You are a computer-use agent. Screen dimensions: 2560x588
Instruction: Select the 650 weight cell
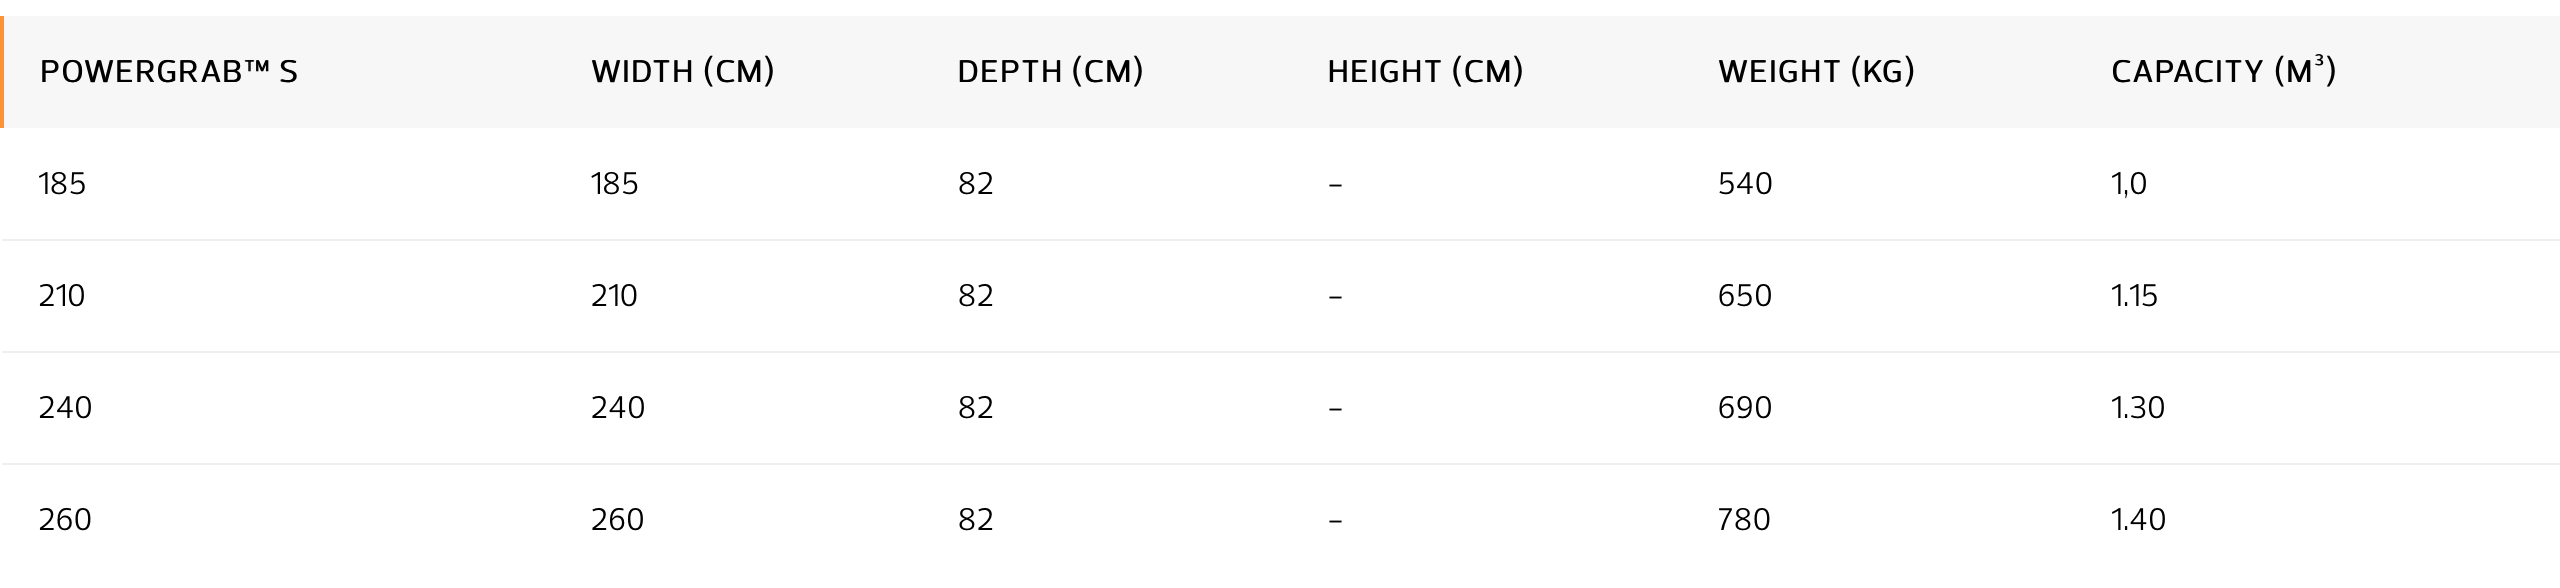point(1744,296)
